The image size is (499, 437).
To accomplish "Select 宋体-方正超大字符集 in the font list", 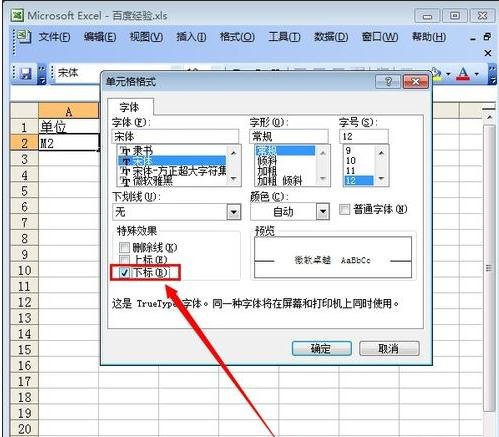I will 172,171.
